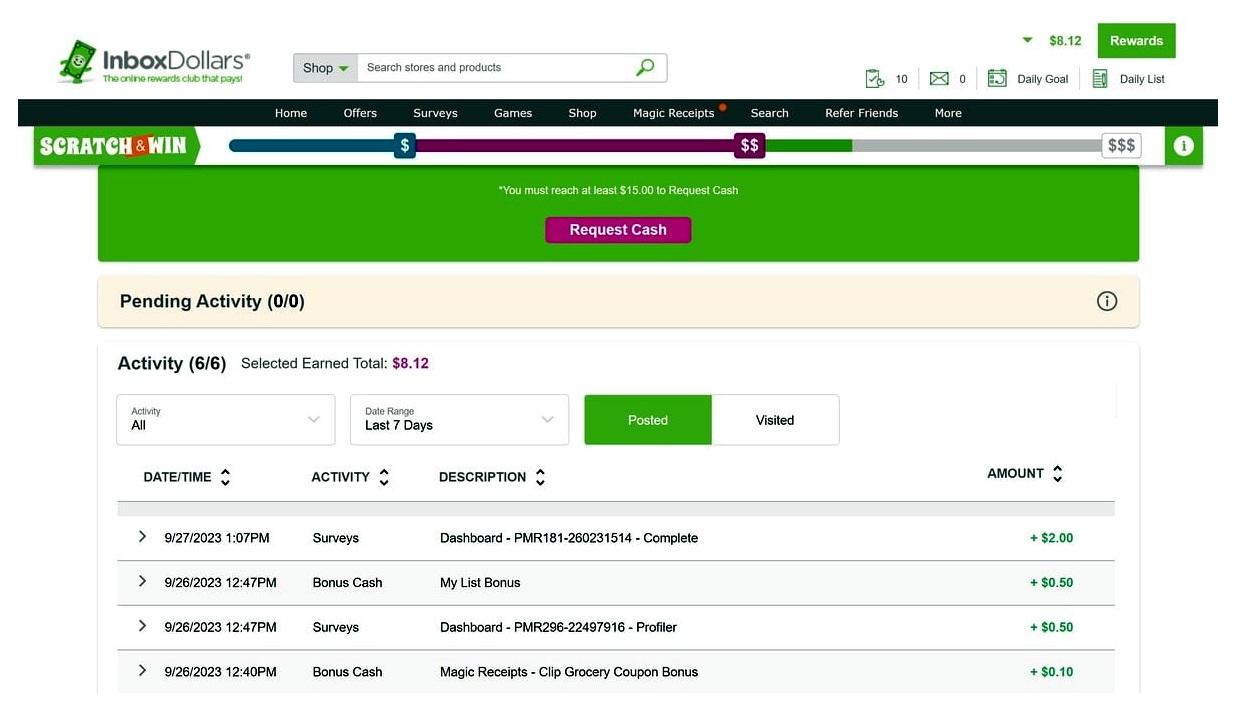Switch to the Visited toggle
The width and height of the screenshot is (1236, 711).
click(x=775, y=420)
